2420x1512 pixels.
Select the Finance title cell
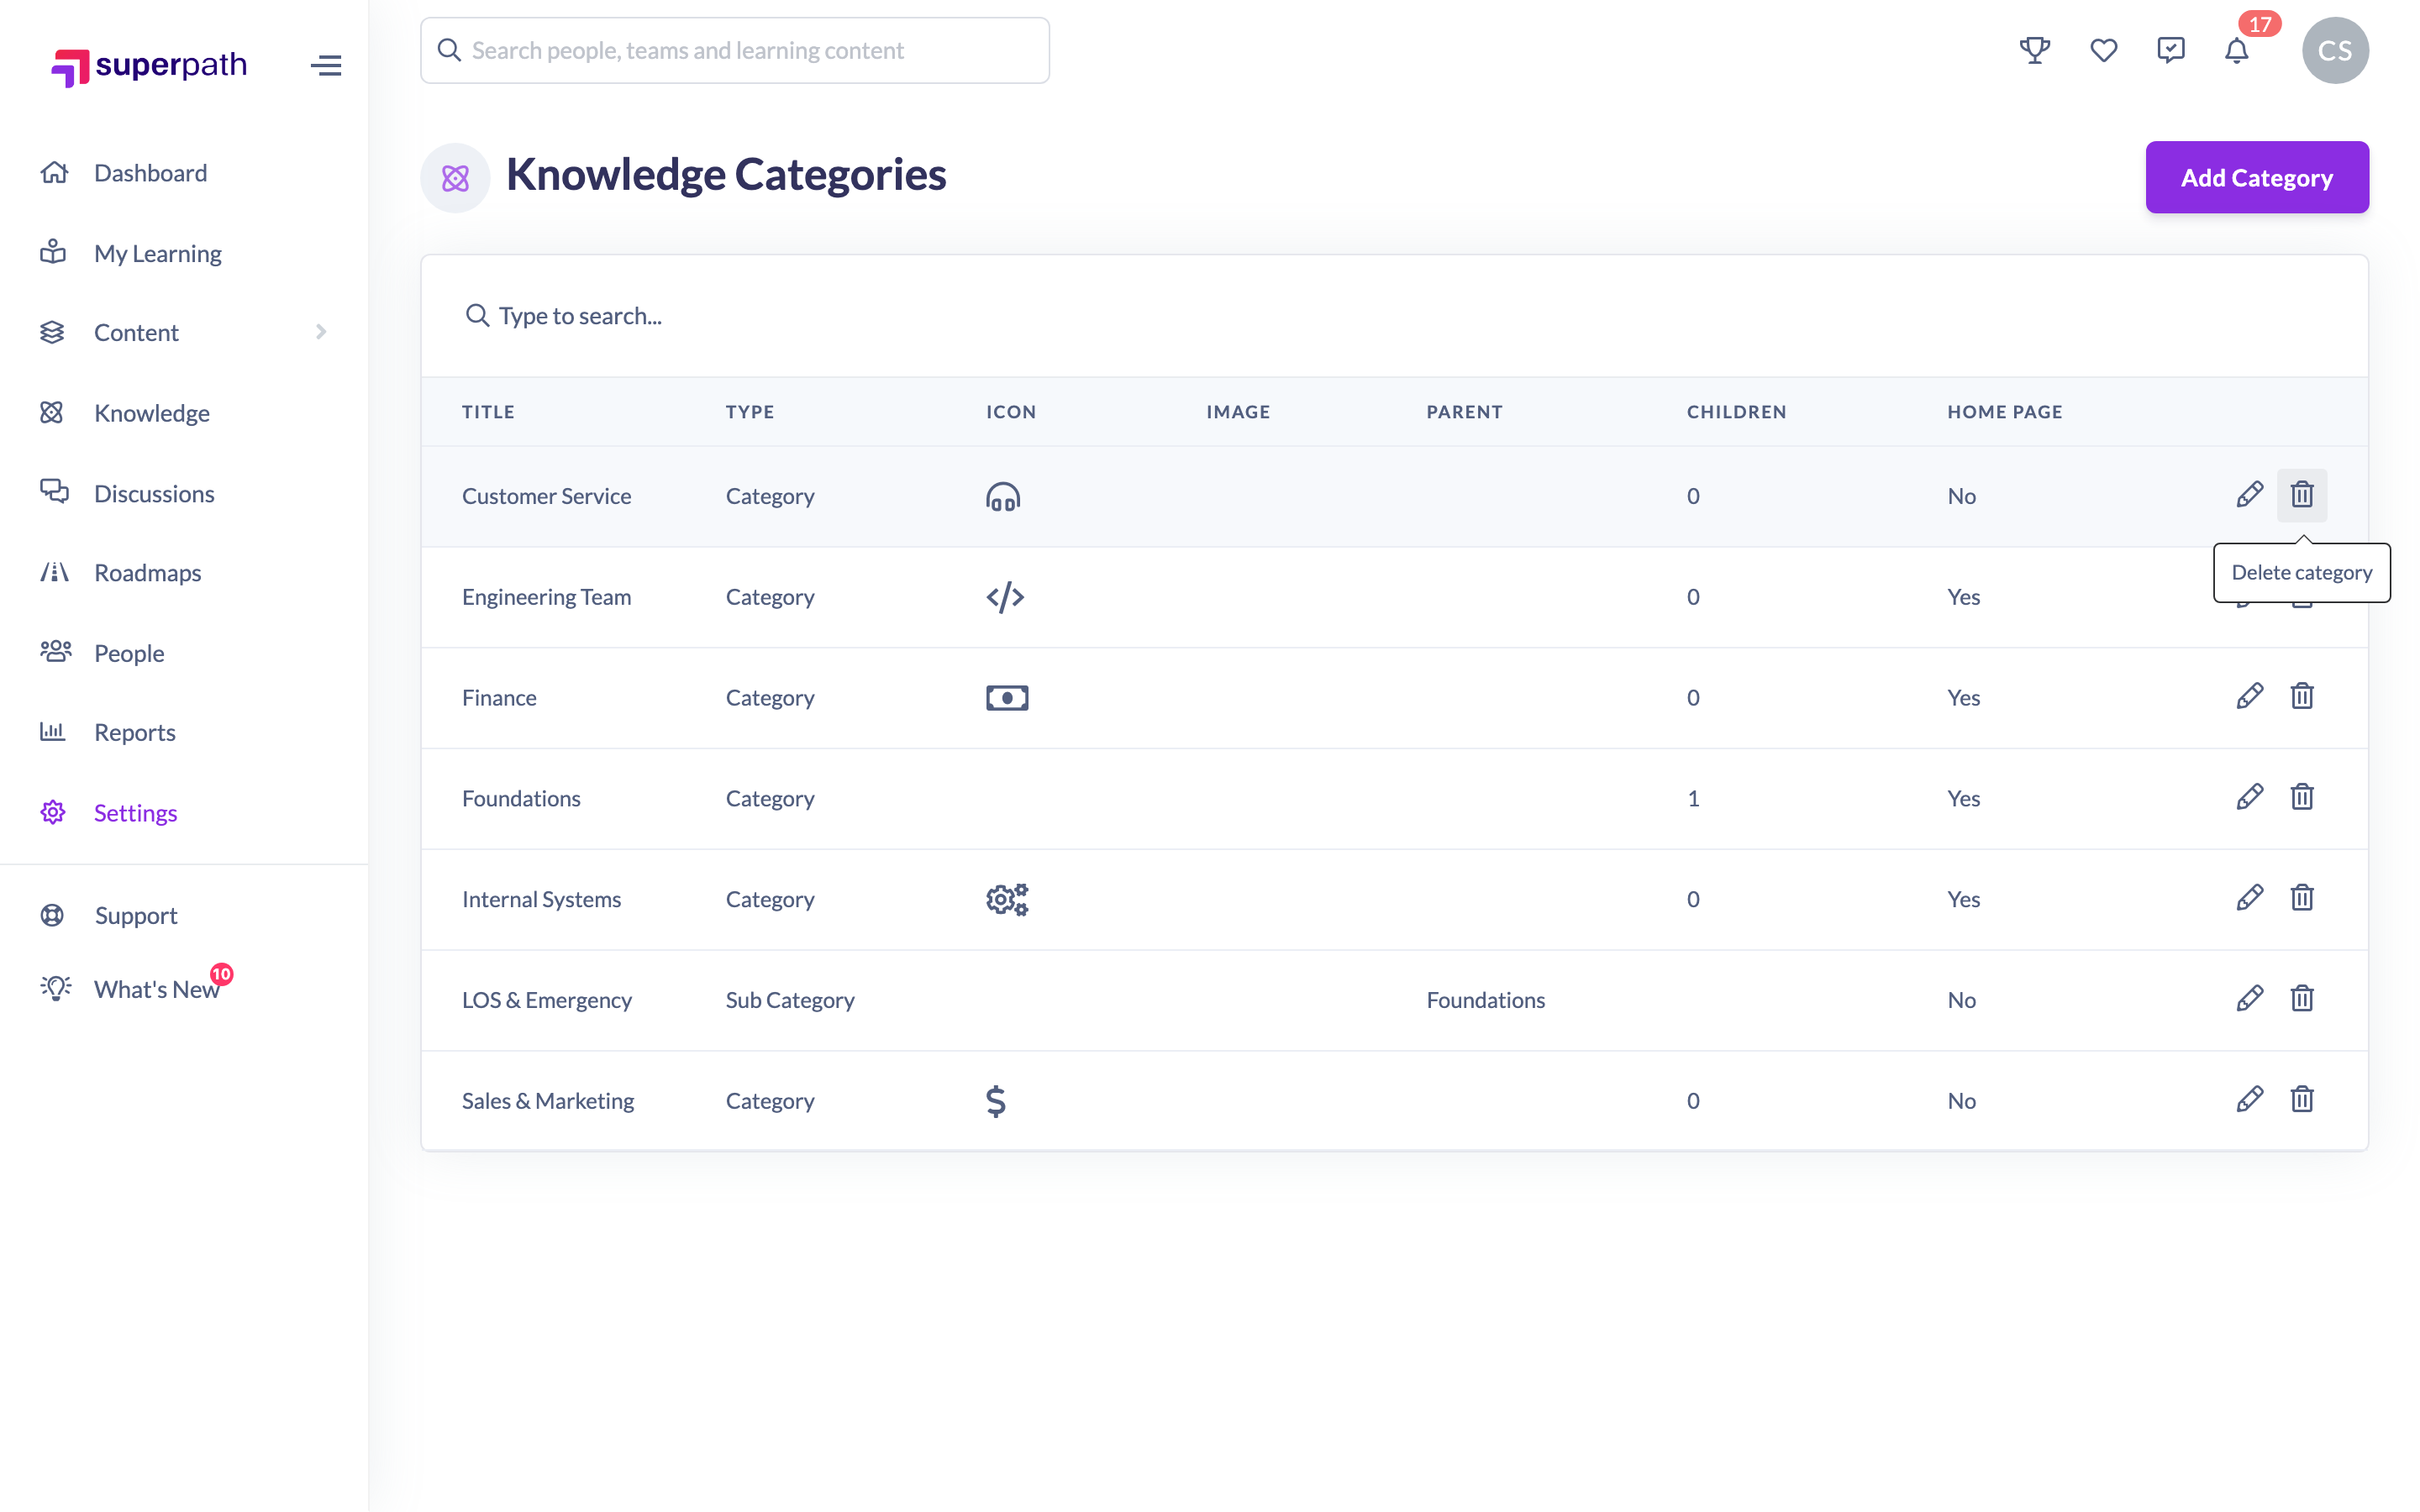coord(499,698)
